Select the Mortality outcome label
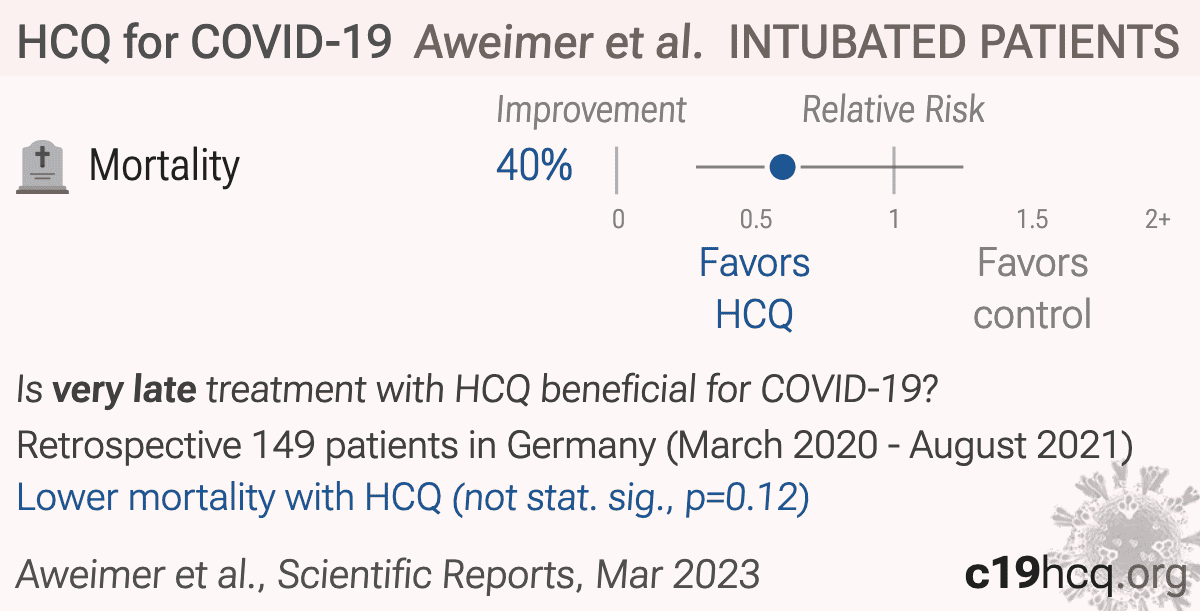1200x611 pixels. click(x=164, y=166)
